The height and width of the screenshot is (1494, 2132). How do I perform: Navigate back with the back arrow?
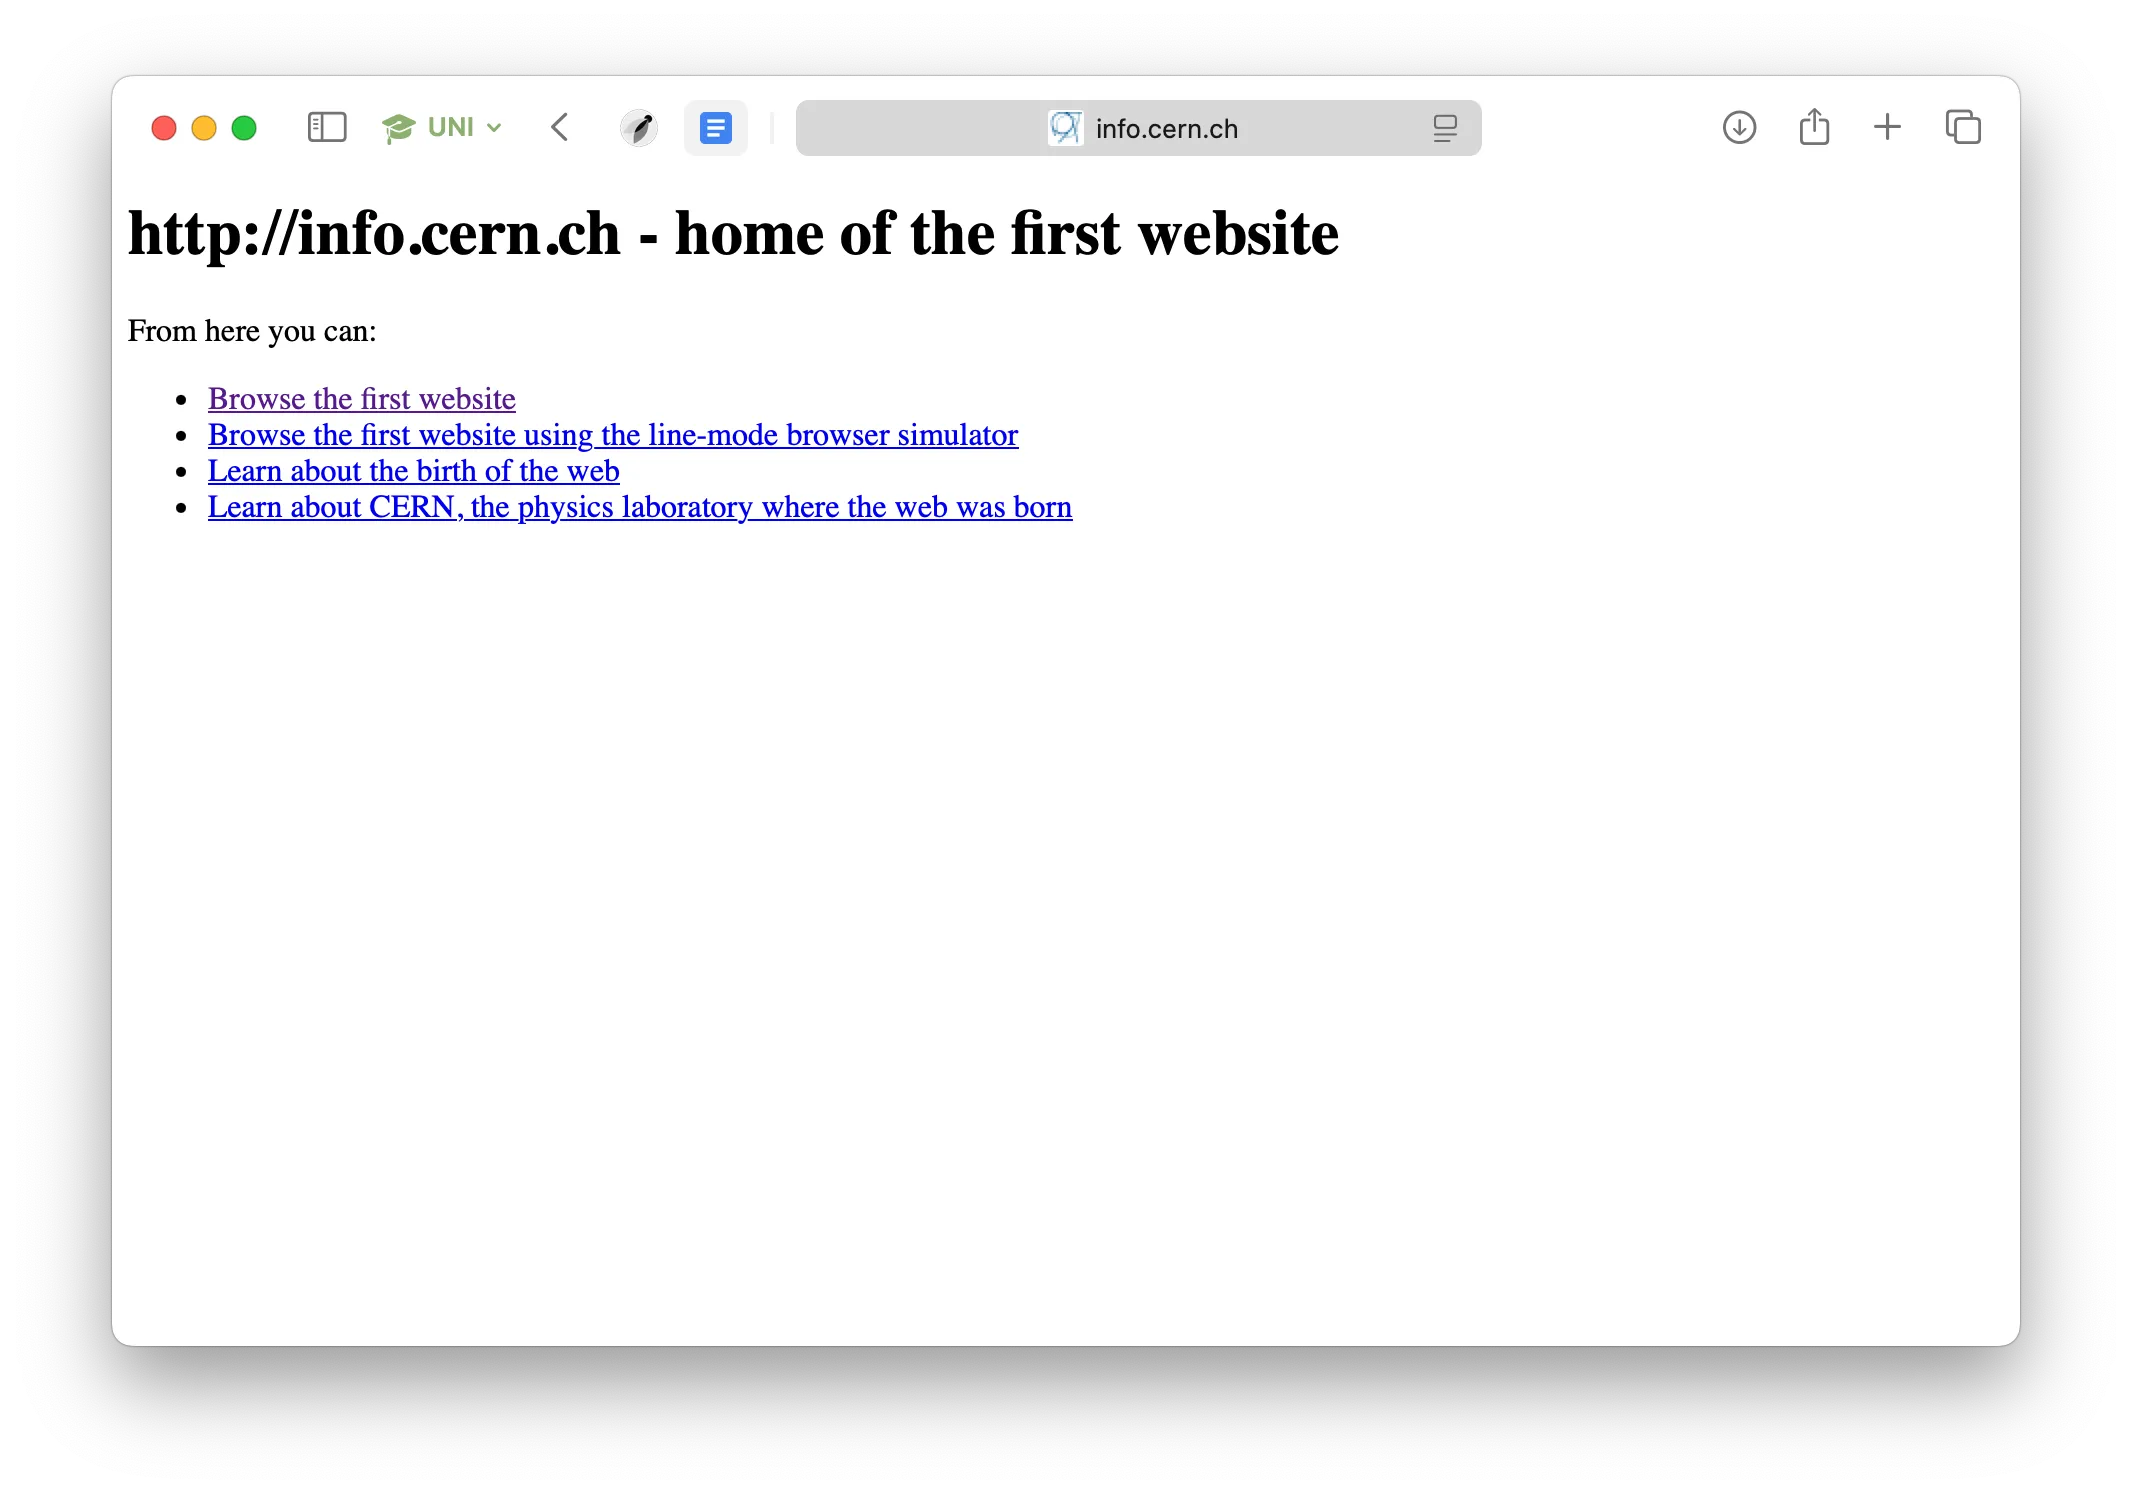click(559, 127)
